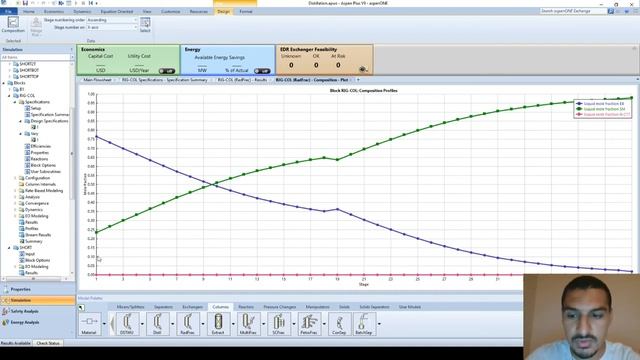This screenshot has height=360, width=640.
Task: Expand the Configuration folder in tree
Action: 16,178
